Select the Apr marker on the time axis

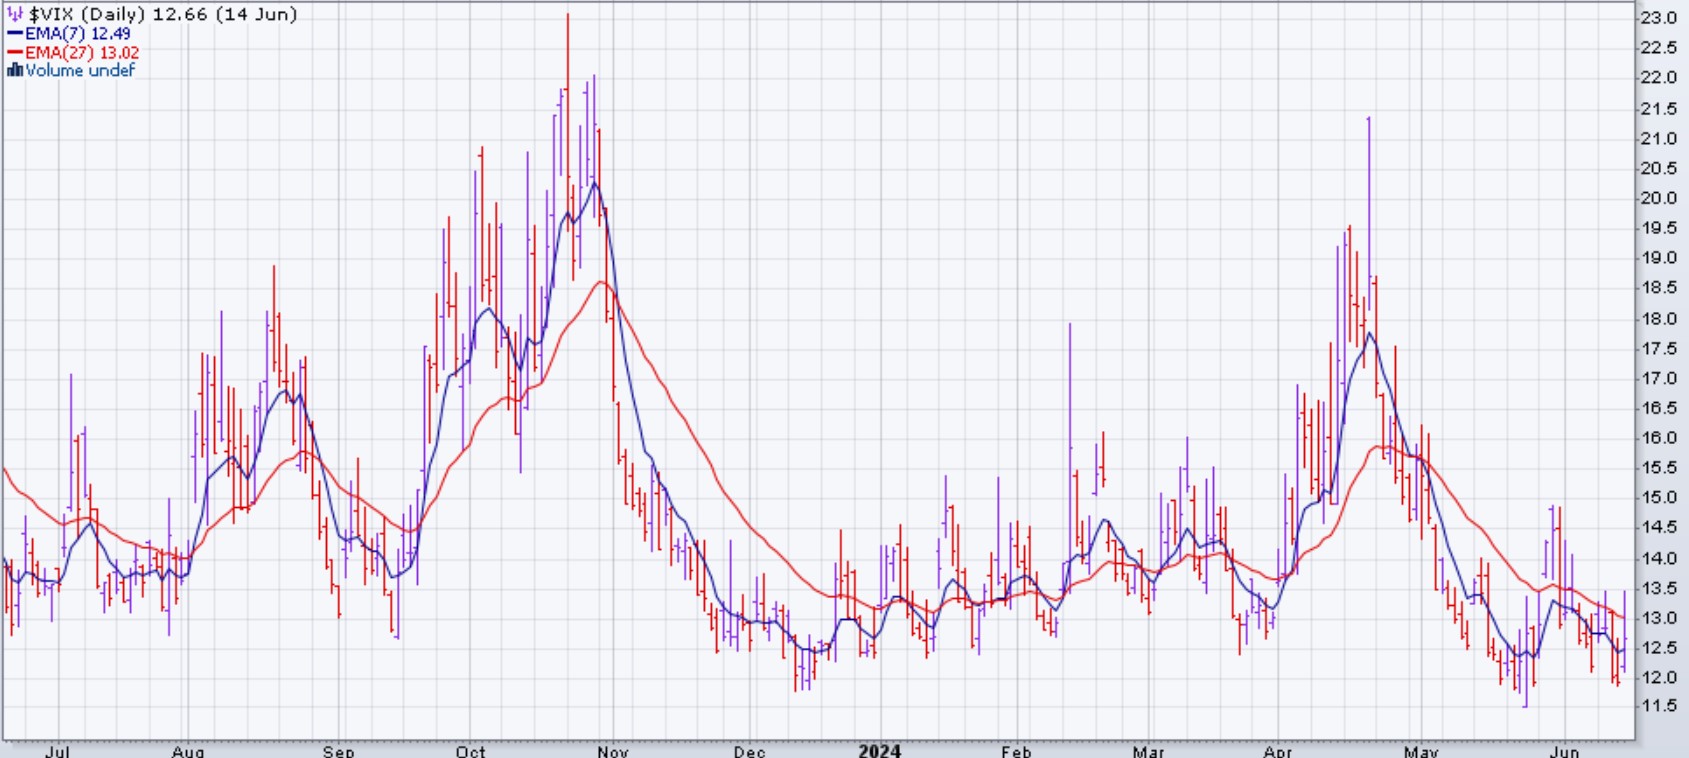point(1277,751)
